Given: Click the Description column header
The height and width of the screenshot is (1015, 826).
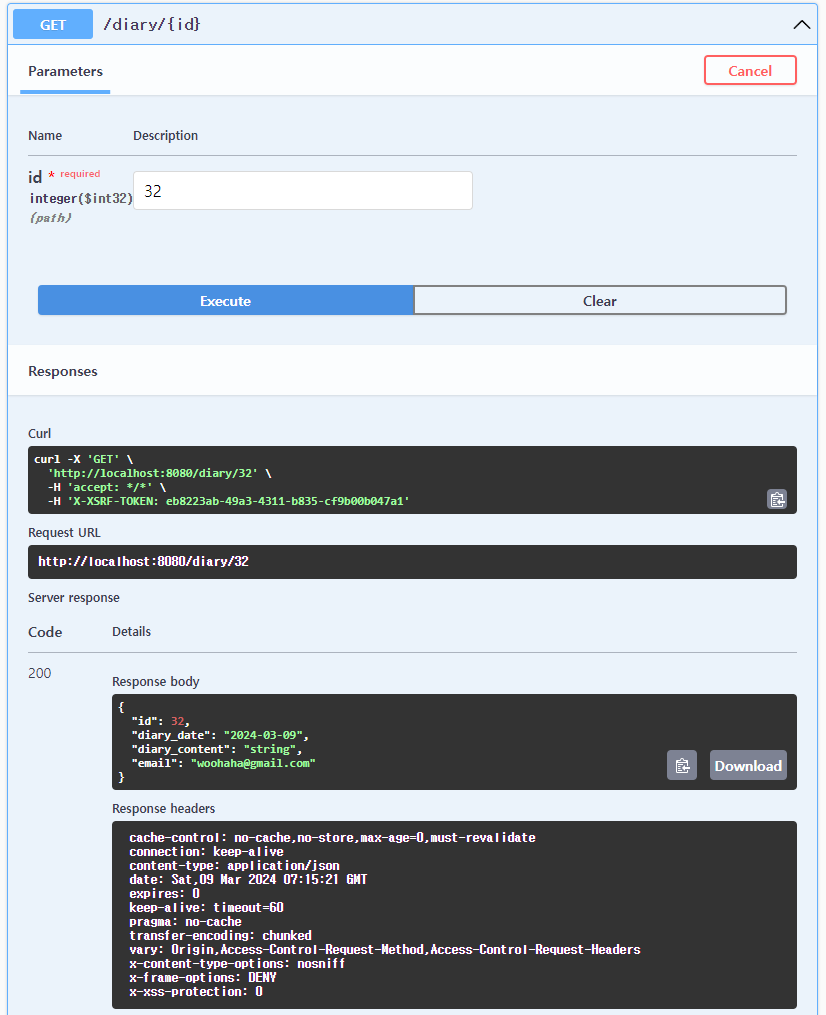Looking at the screenshot, I should [x=166, y=135].
